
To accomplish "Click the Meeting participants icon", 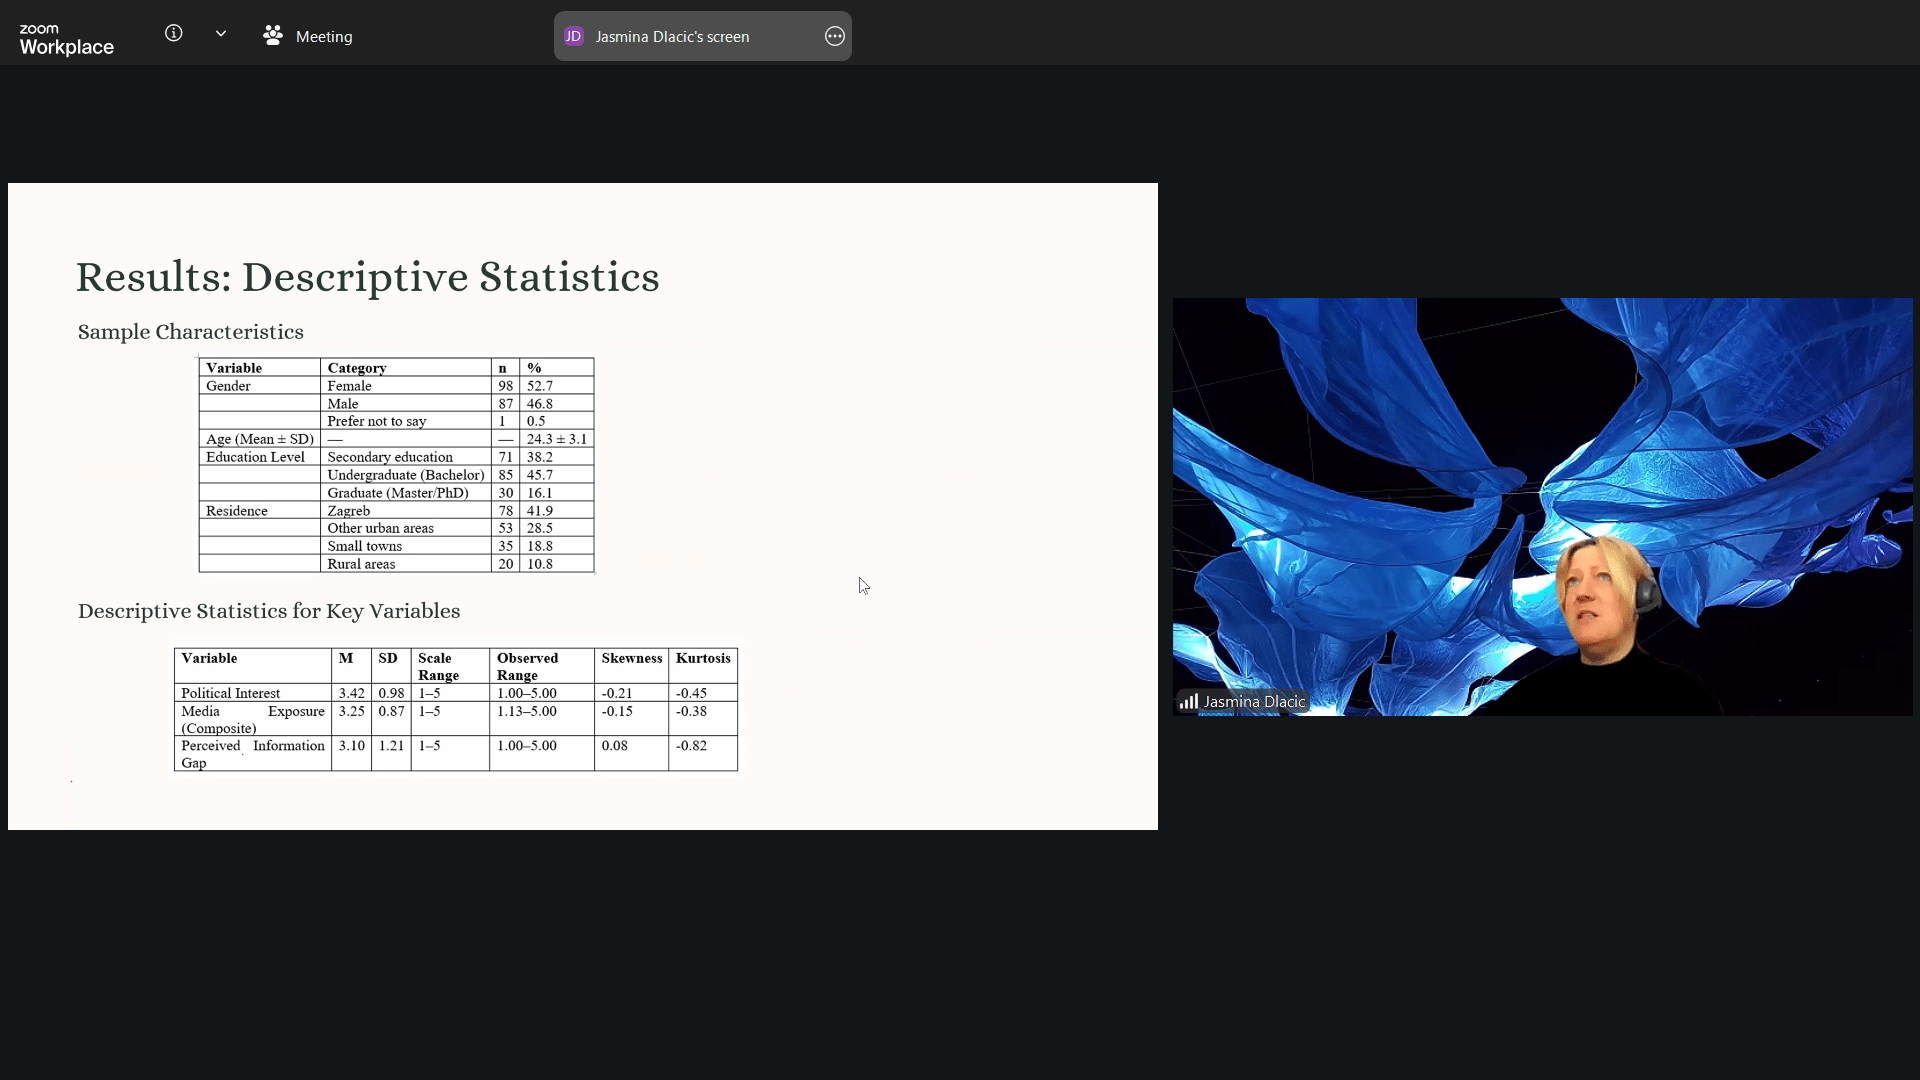I will point(272,36).
